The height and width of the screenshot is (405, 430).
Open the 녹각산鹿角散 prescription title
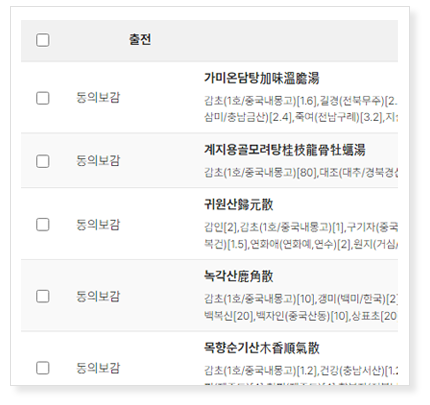[239, 276]
